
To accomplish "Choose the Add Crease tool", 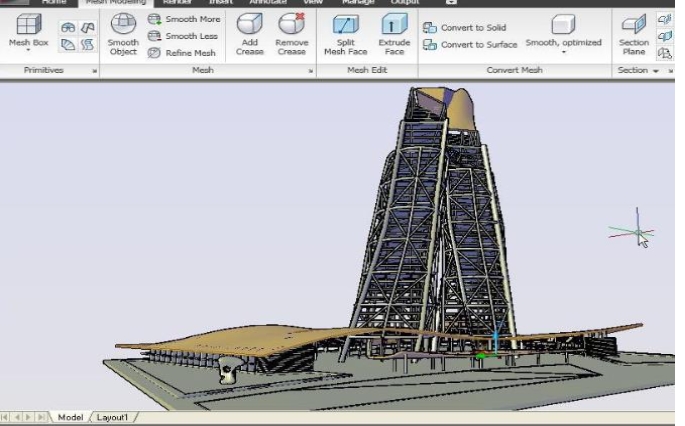I will [x=250, y=34].
